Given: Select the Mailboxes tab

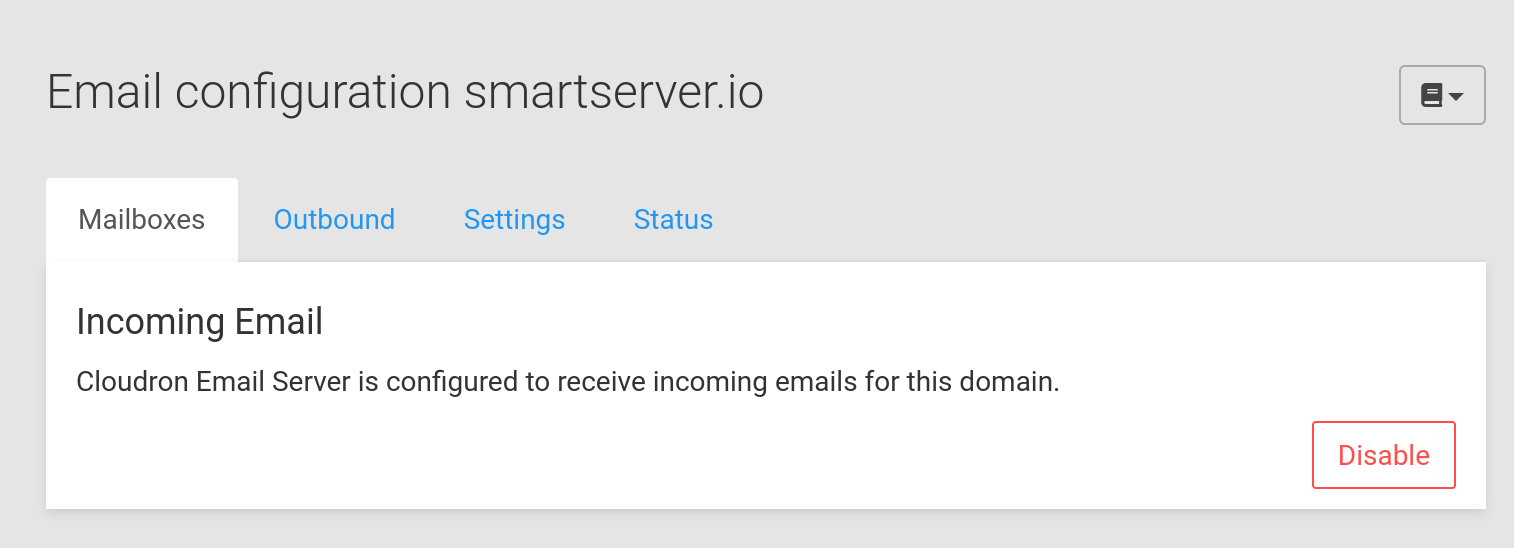Looking at the screenshot, I should point(142,220).
